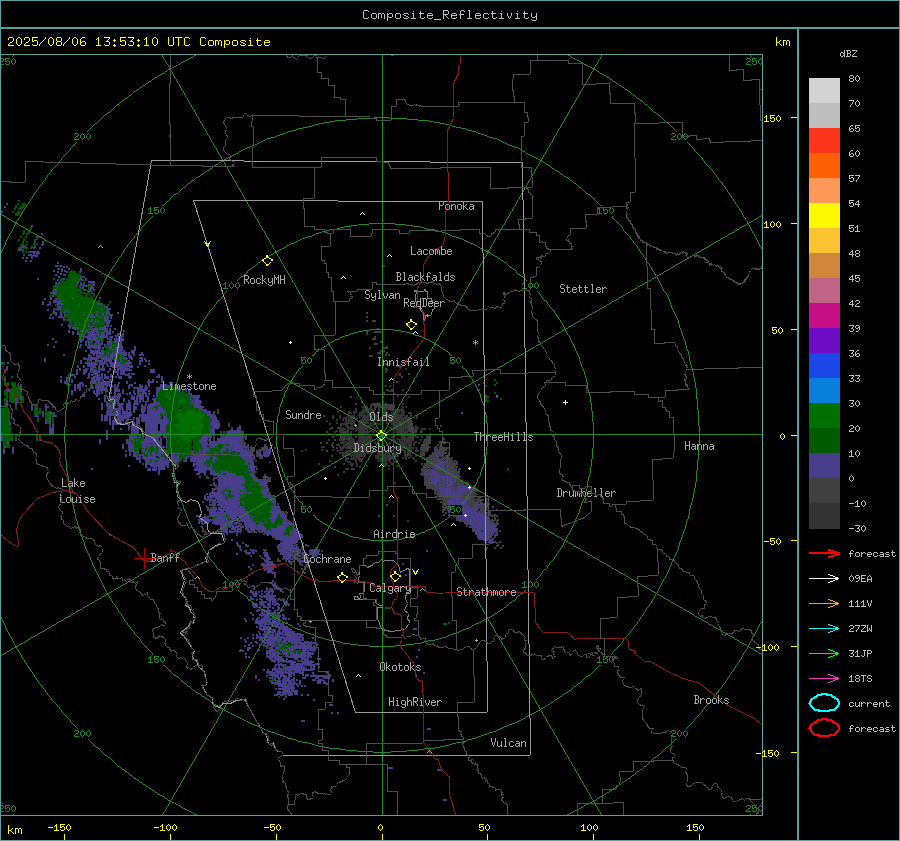Click the Brooks city label
The image size is (900, 841).
coord(711,700)
